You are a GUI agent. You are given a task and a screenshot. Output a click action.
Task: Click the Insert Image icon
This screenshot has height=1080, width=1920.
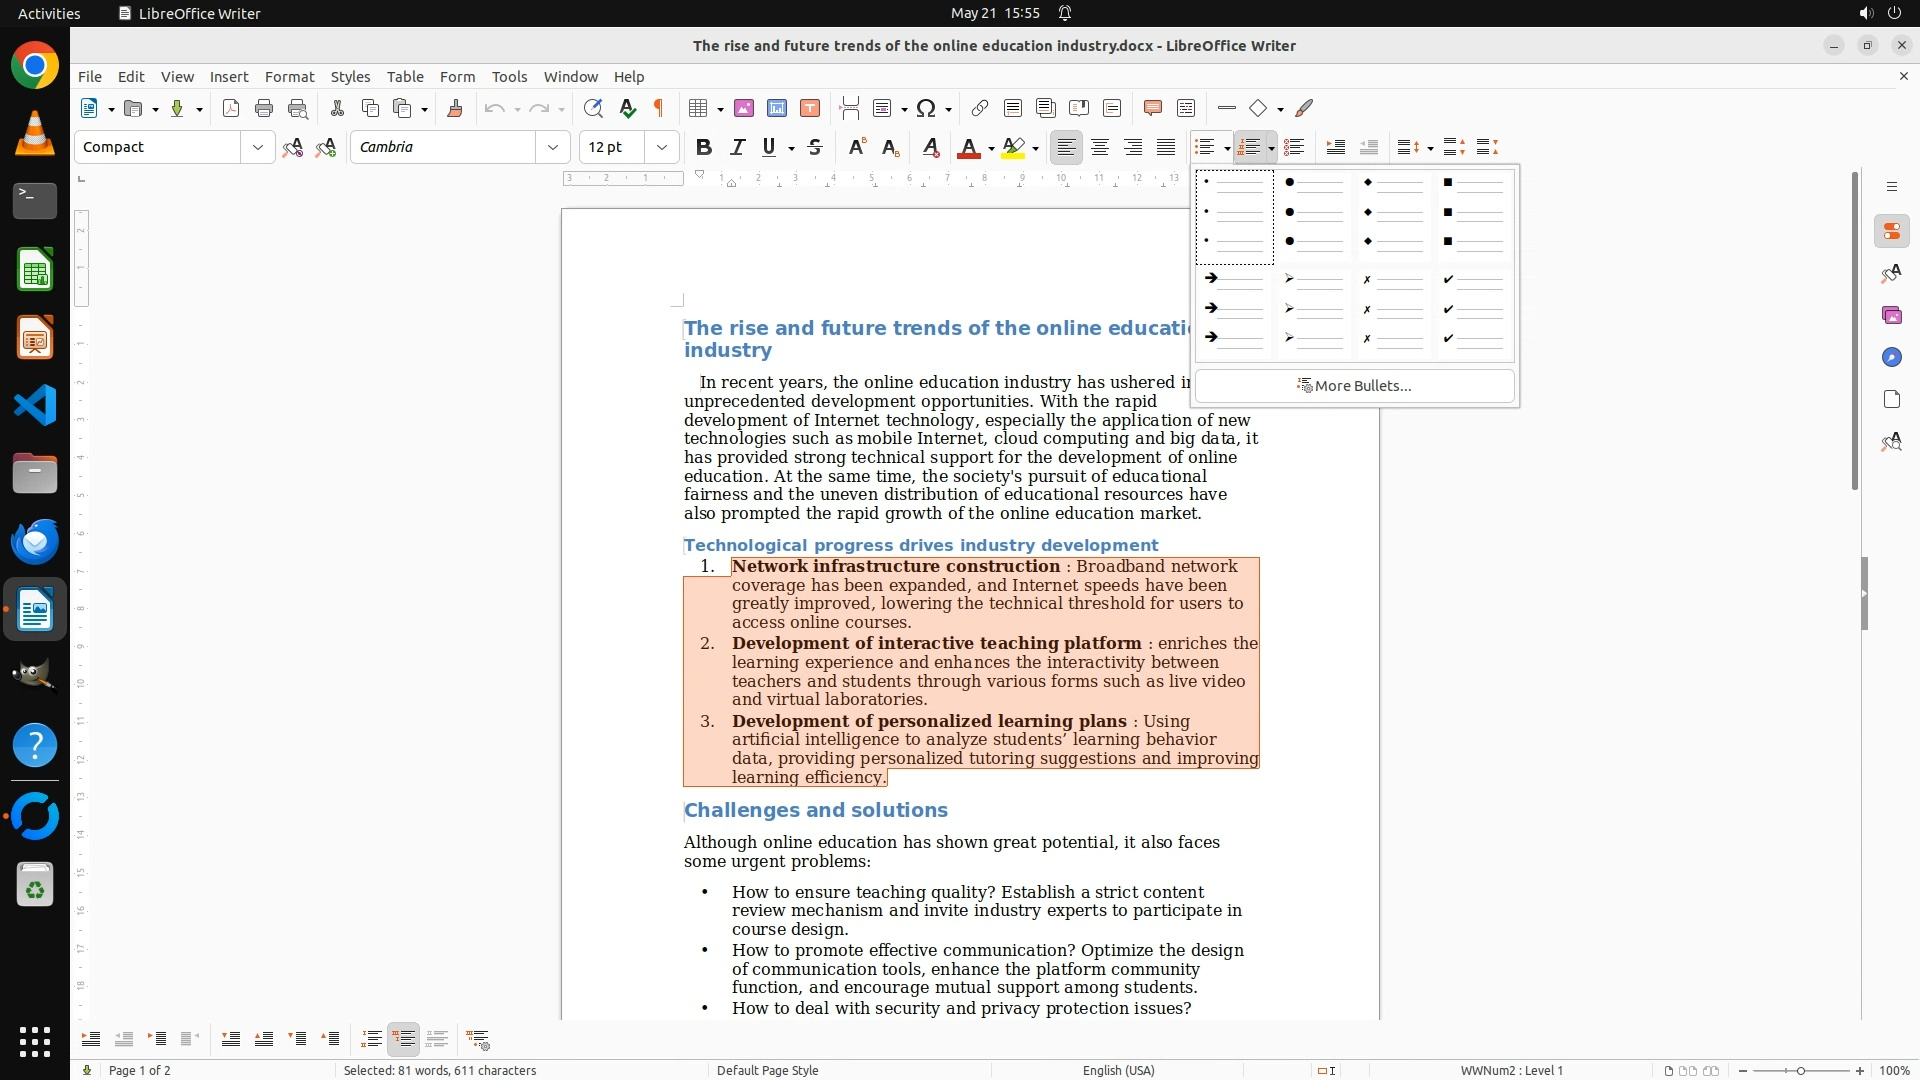[744, 108]
